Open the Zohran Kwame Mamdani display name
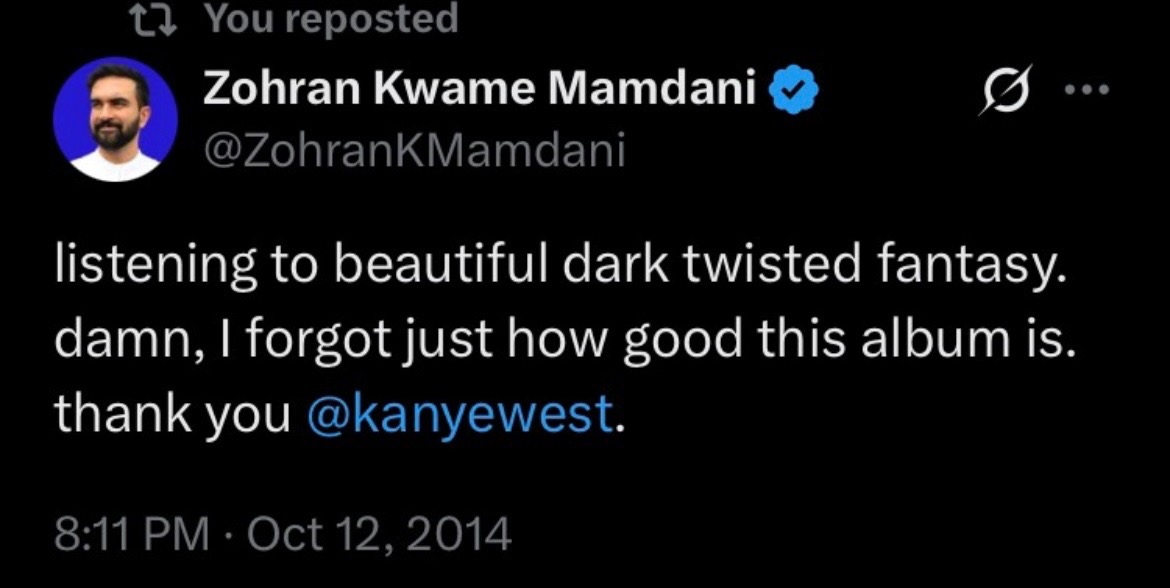The height and width of the screenshot is (588, 1170). [x=478, y=91]
